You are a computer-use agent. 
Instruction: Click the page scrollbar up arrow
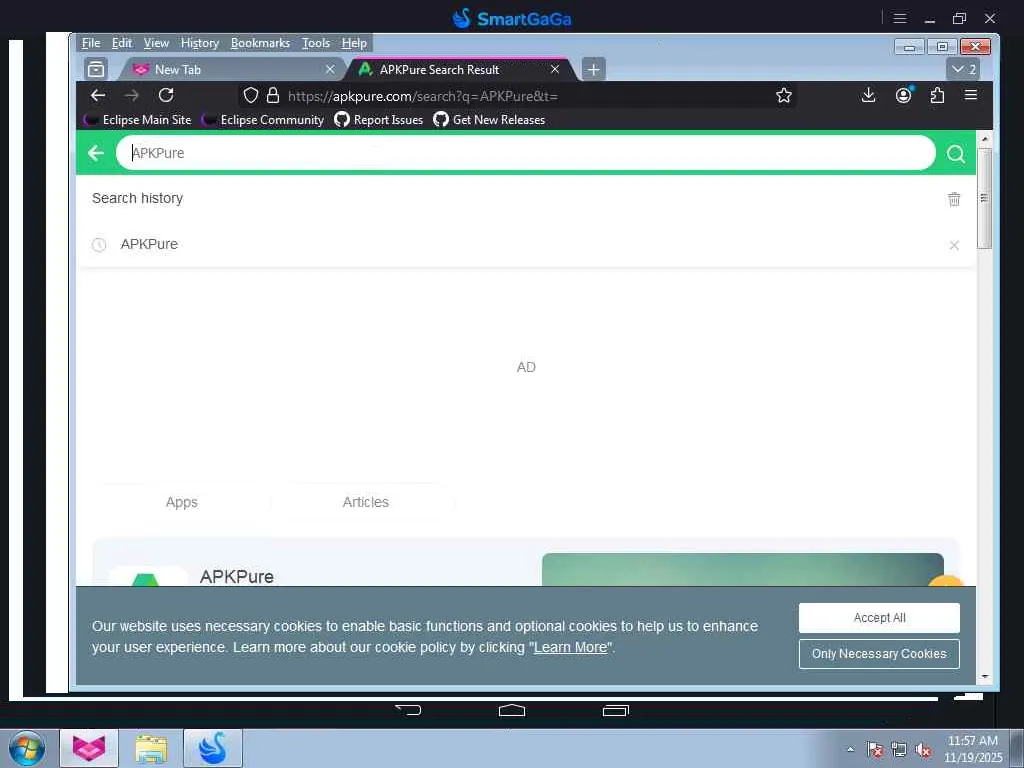point(984,139)
